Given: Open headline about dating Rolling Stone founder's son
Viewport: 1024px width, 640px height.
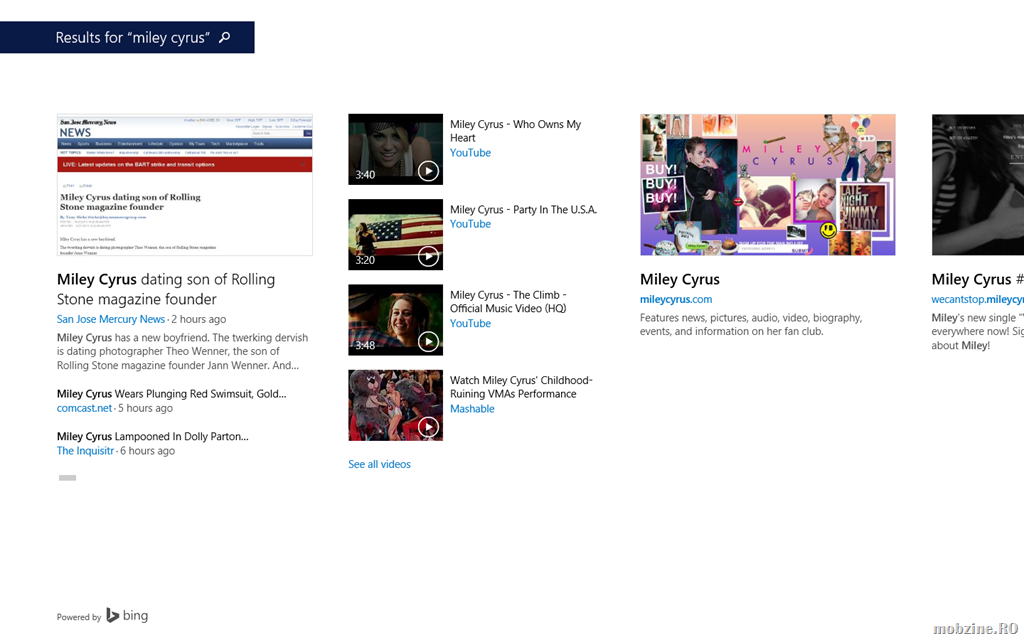Looking at the screenshot, I should point(166,289).
